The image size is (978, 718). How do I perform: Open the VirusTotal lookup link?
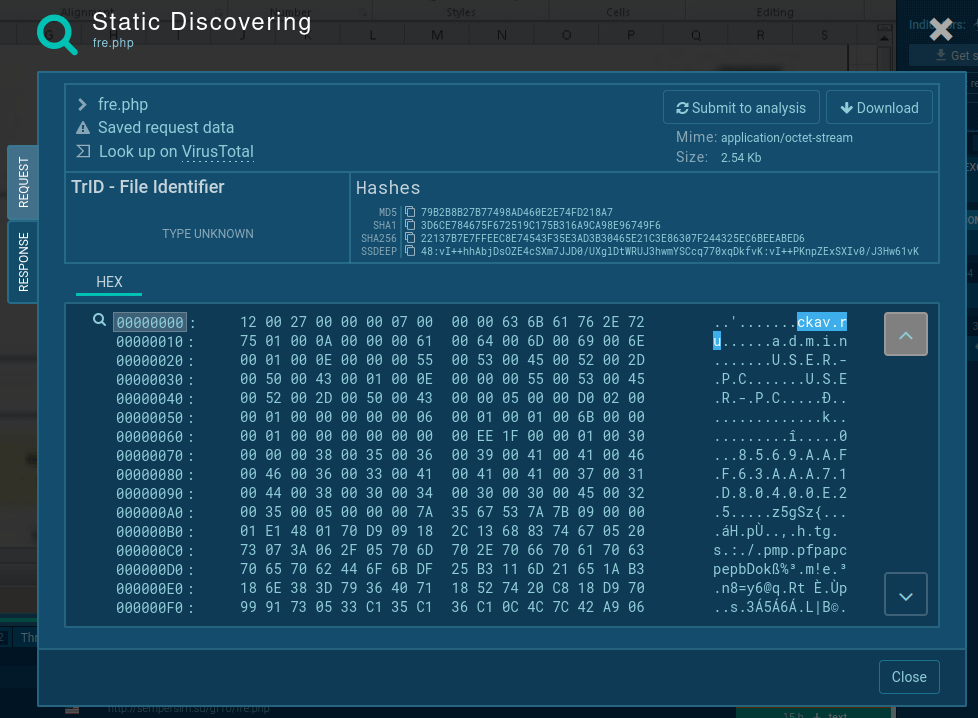click(218, 152)
